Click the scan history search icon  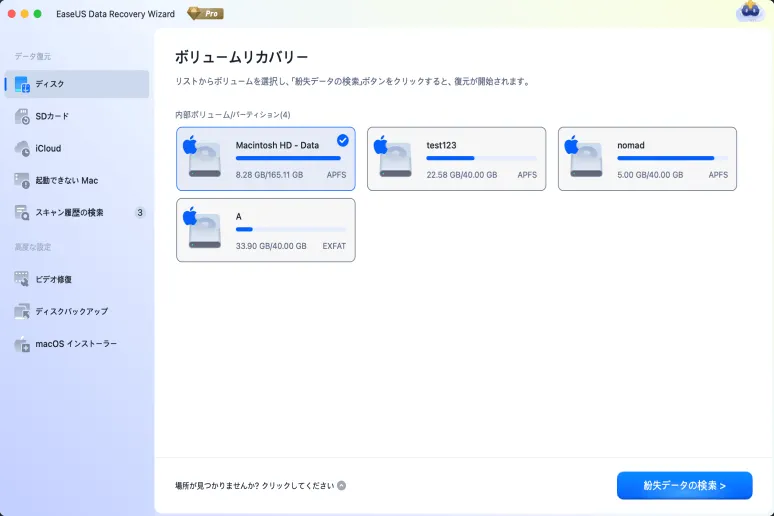pyautogui.click(x=22, y=213)
